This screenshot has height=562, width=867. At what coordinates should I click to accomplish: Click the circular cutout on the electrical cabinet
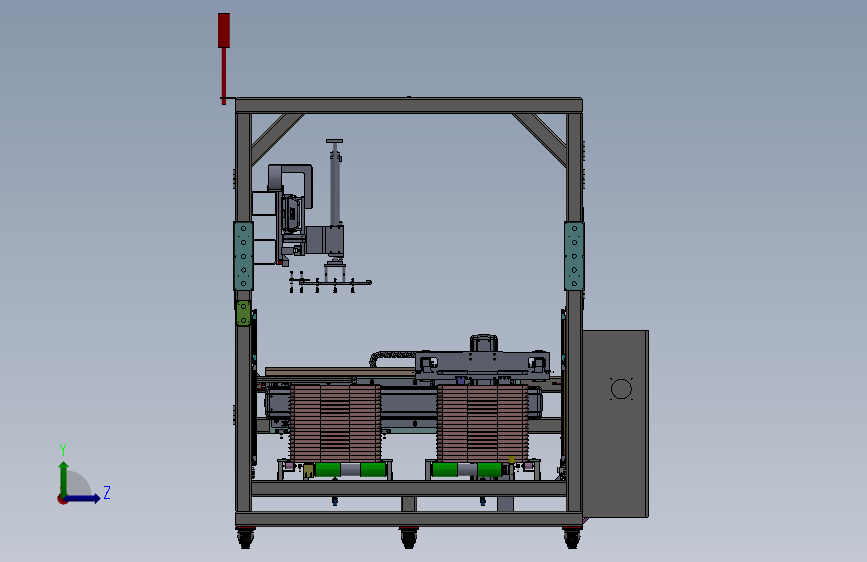(621, 389)
